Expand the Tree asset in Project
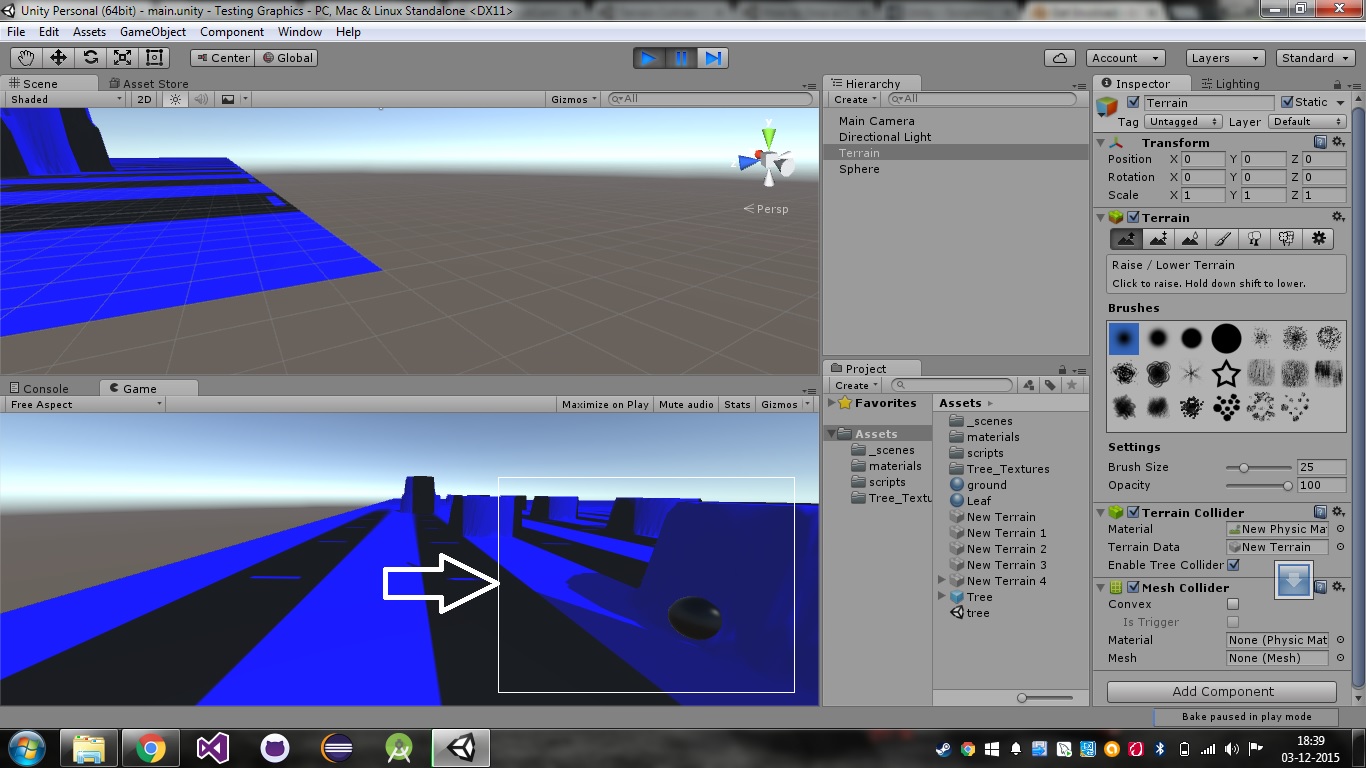 (x=942, y=597)
